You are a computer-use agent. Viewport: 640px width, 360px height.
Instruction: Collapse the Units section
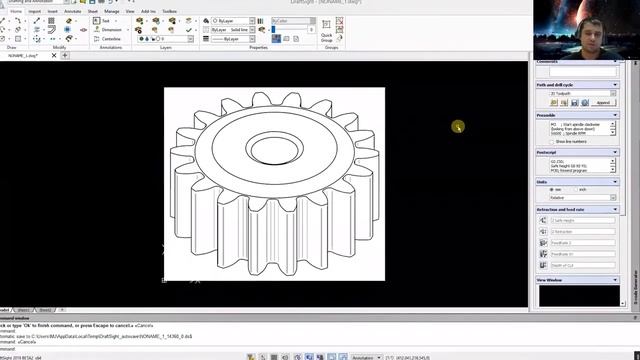[x=615, y=182]
